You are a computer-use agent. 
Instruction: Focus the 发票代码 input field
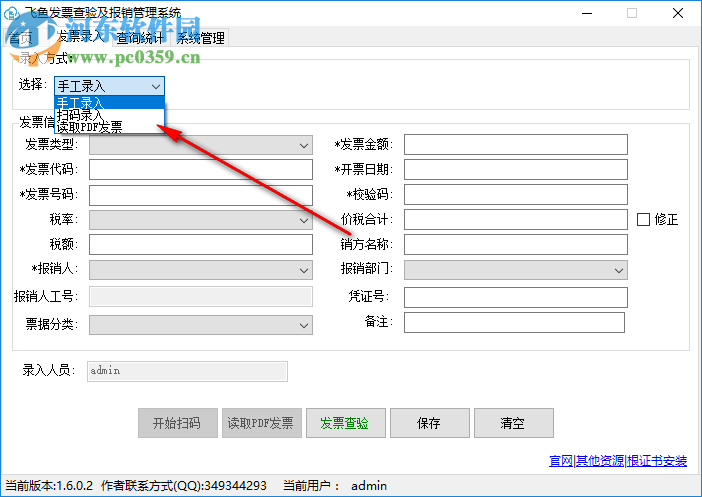(201, 170)
